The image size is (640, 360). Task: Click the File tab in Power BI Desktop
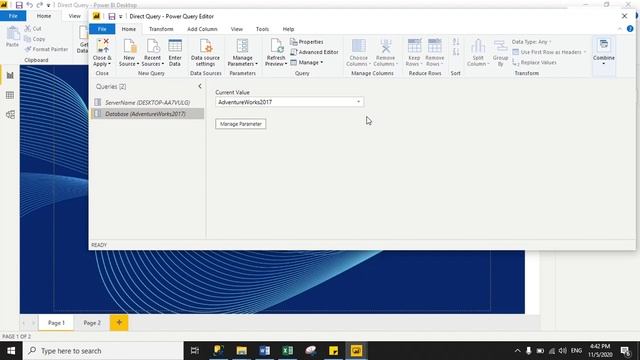(13, 16)
